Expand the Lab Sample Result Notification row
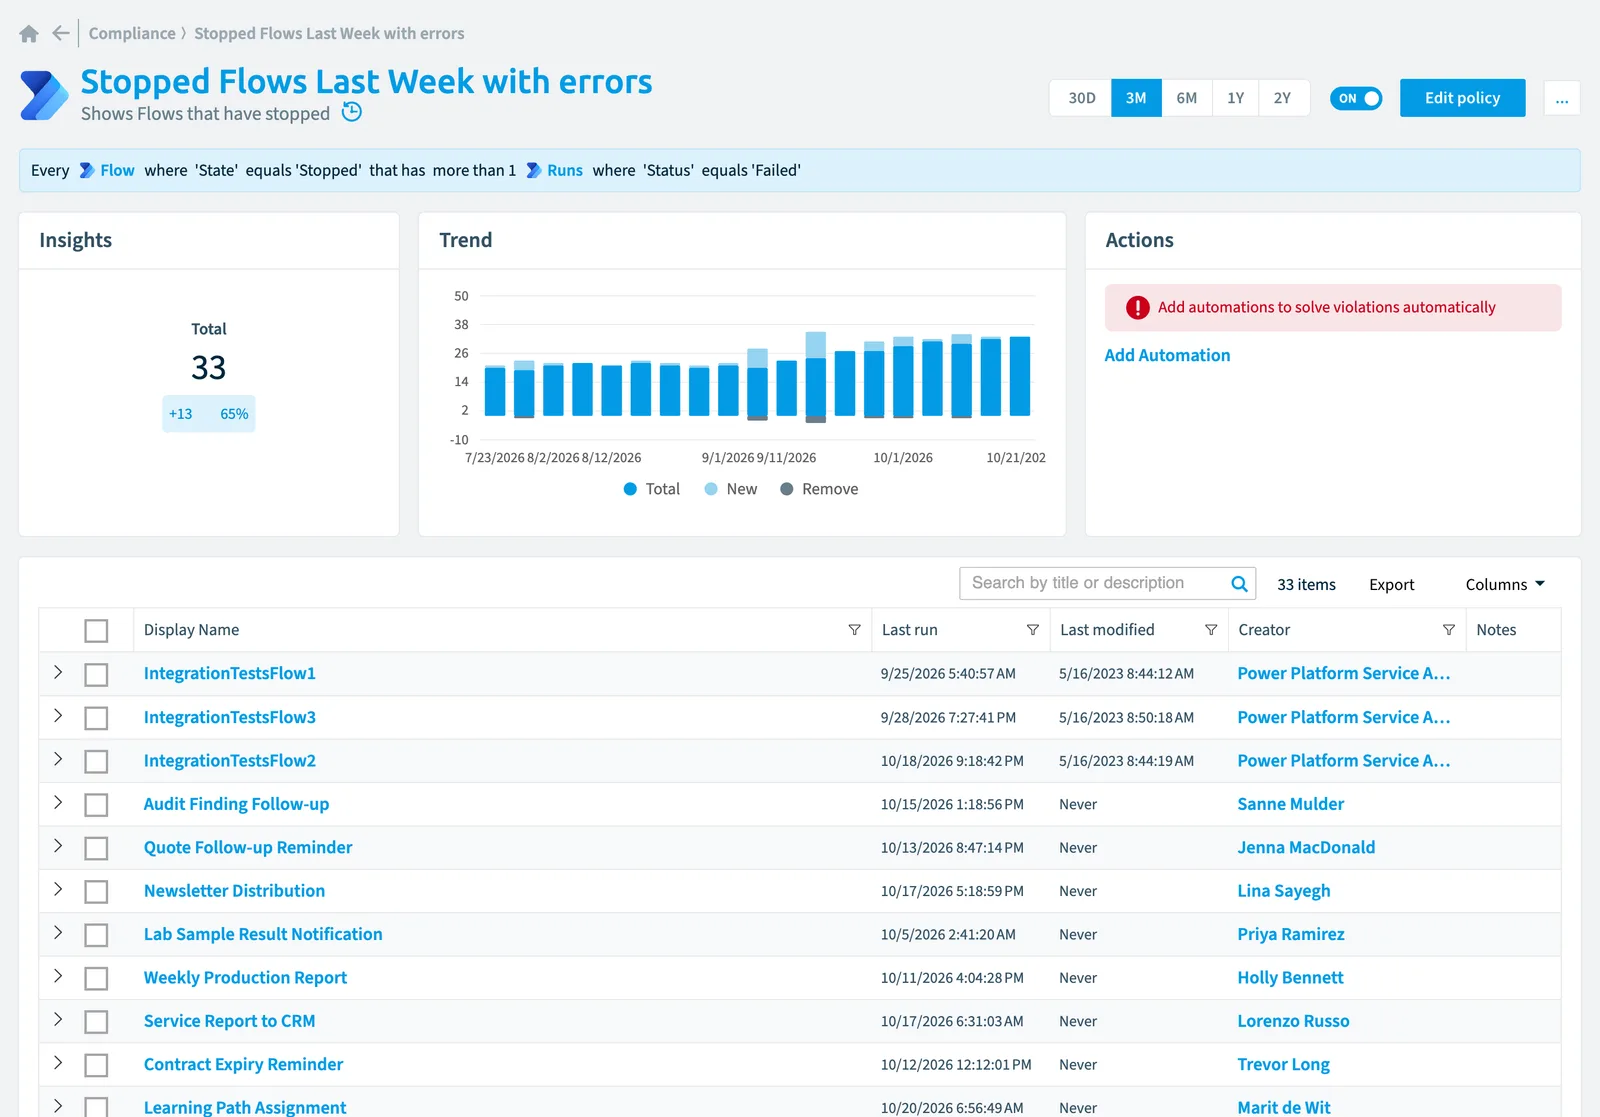Image resolution: width=1600 pixels, height=1117 pixels. (x=58, y=933)
